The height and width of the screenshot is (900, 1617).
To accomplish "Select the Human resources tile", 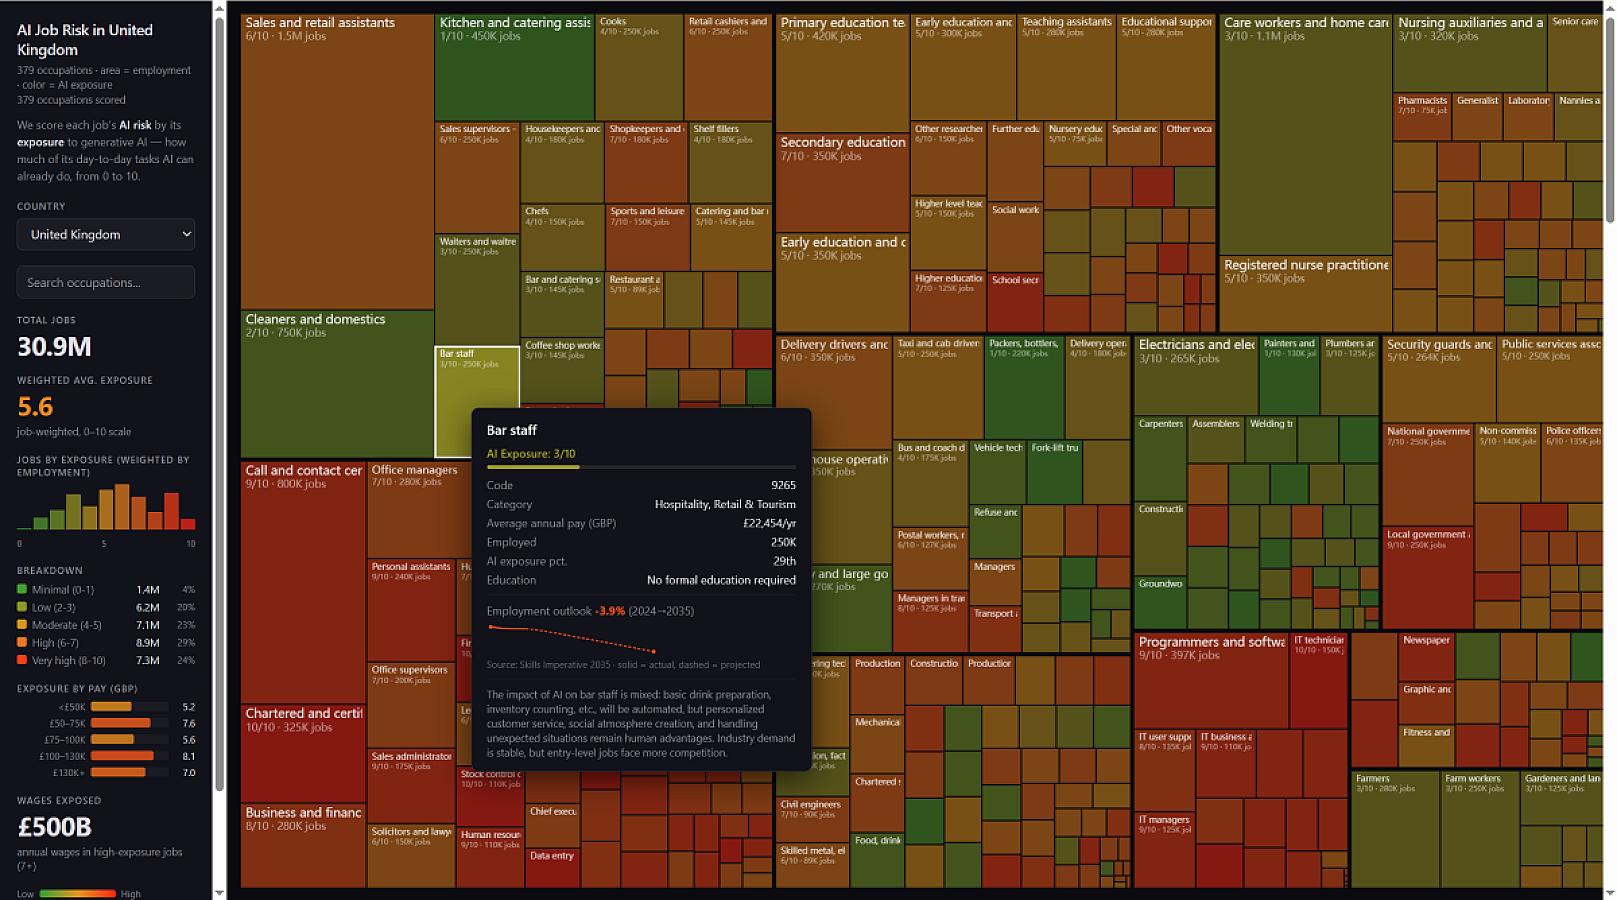I will pos(490,857).
